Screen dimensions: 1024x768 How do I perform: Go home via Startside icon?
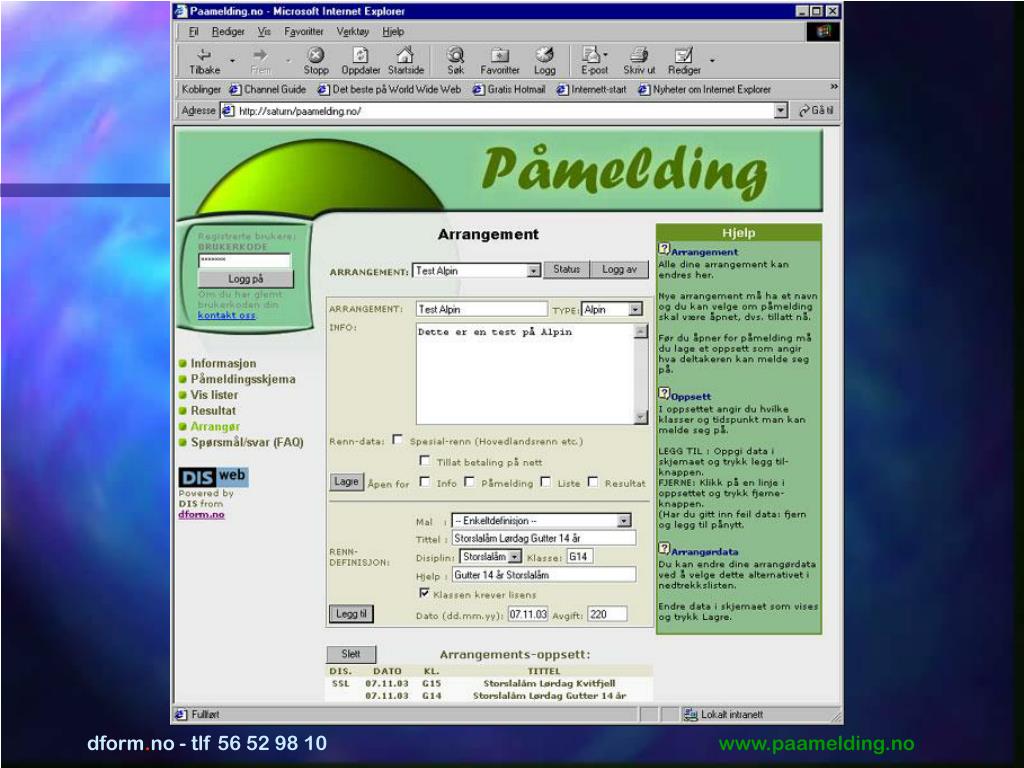[x=406, y=55]
